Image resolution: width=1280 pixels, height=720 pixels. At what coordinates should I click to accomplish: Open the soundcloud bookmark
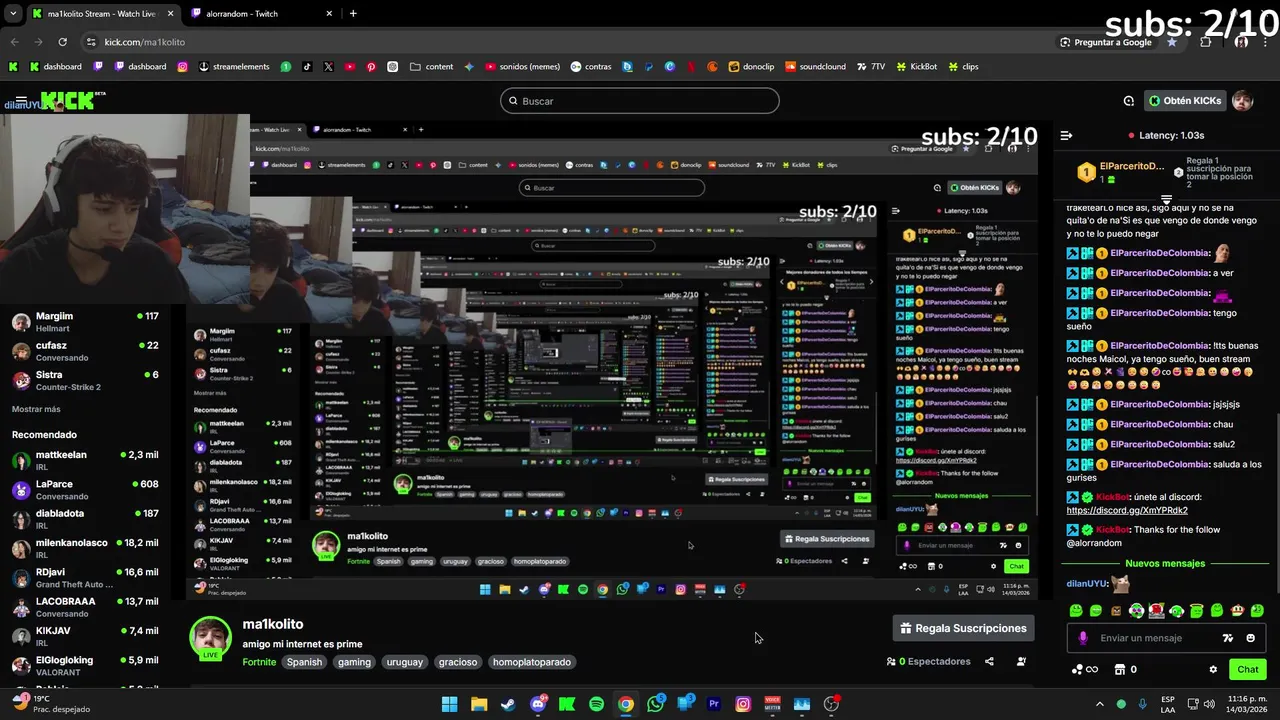coord(815,67)
